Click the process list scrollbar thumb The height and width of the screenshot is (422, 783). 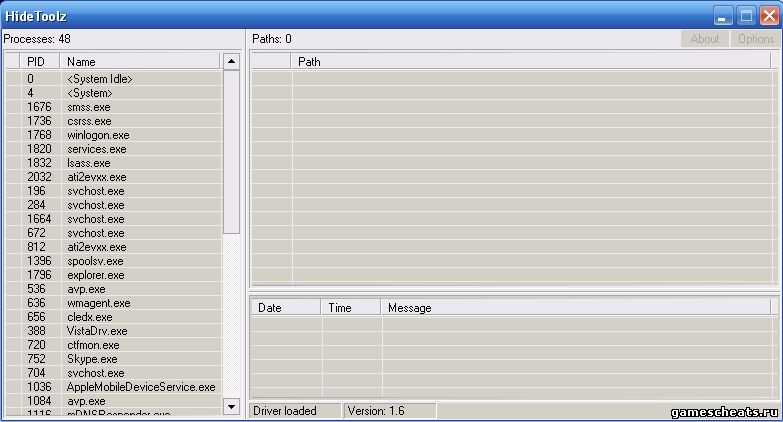point(231,150)
